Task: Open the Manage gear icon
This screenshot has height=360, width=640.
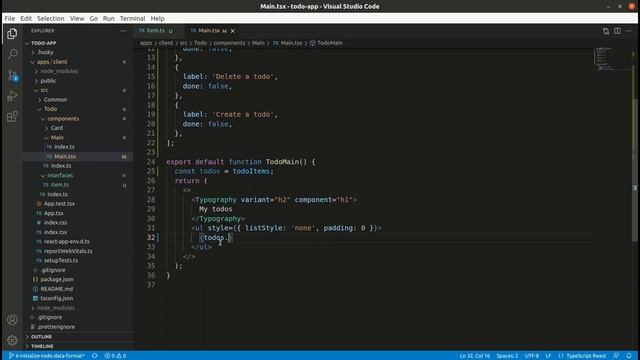Action: [12, 340]
